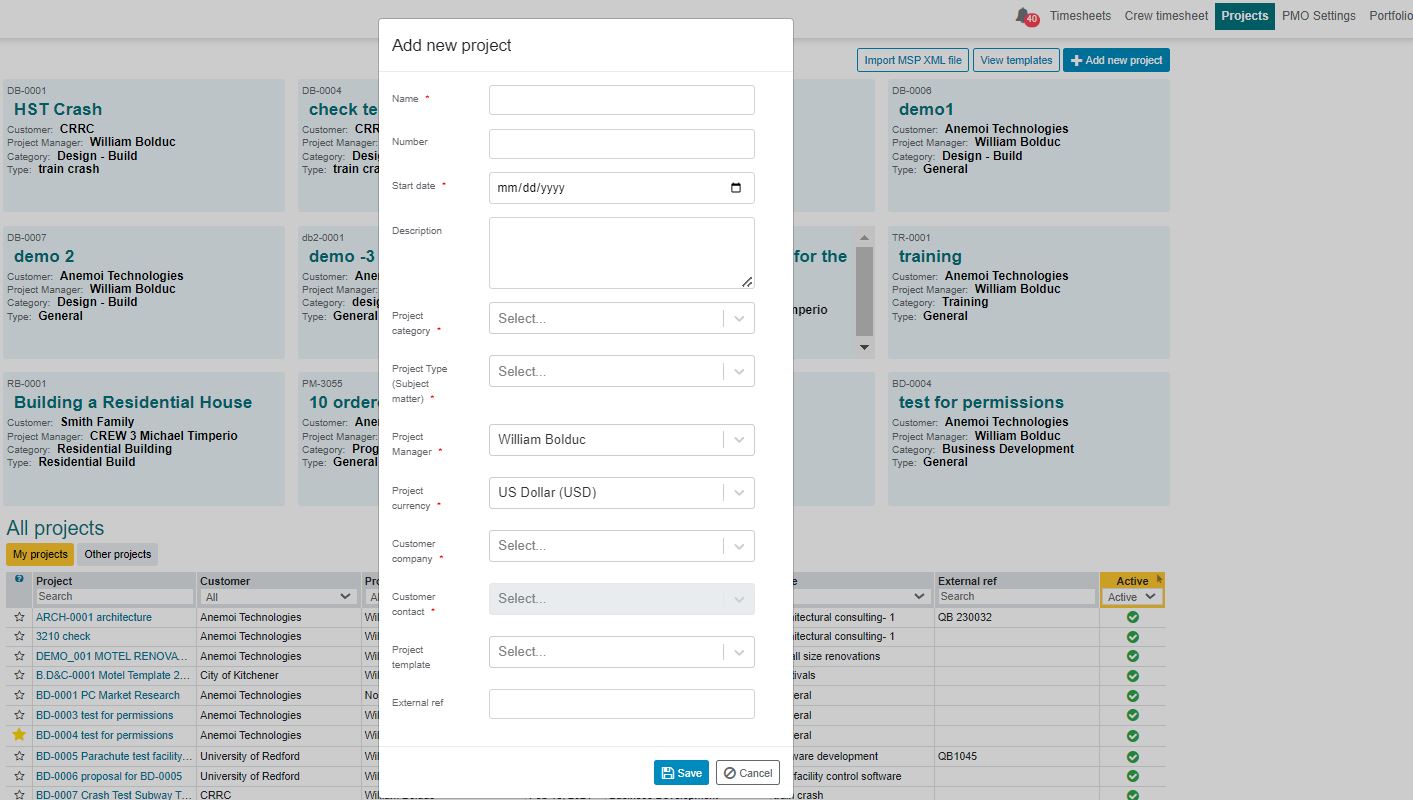1413x800 pixels.
Task: Toggle favorite star for ARCH-0001 architecture
Action: (x=19, y=617)
